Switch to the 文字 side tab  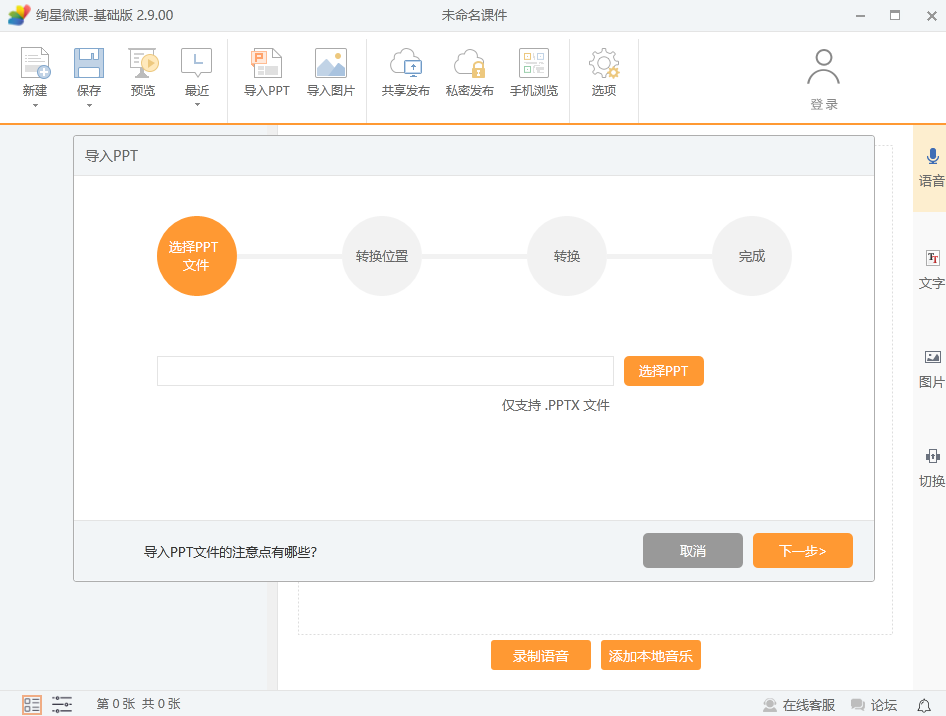pos(931,270)
